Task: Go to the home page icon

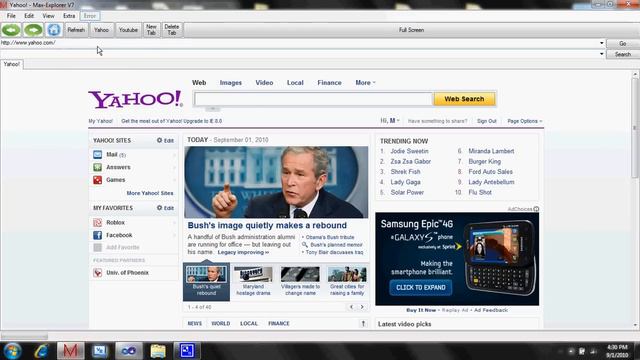Action: tap(54, 30)
